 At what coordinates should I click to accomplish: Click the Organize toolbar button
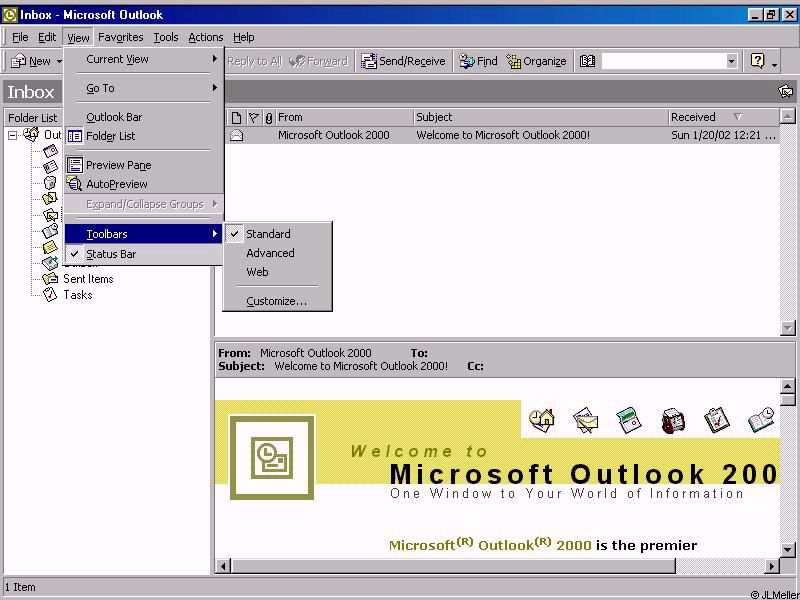(537, 61)
